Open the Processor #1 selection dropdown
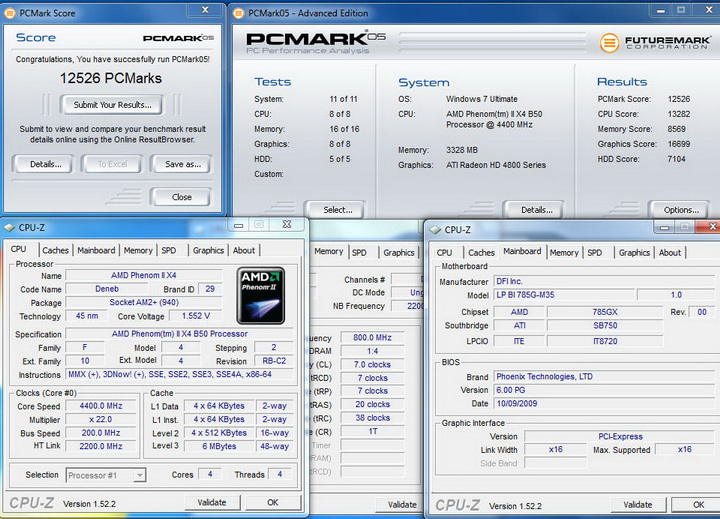This screenshot has height=519, width=720. pos(106,475)
